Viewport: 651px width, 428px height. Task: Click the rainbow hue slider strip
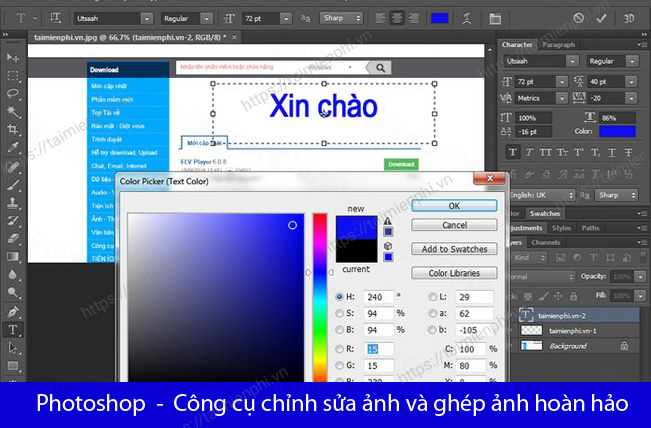point(320,297)
